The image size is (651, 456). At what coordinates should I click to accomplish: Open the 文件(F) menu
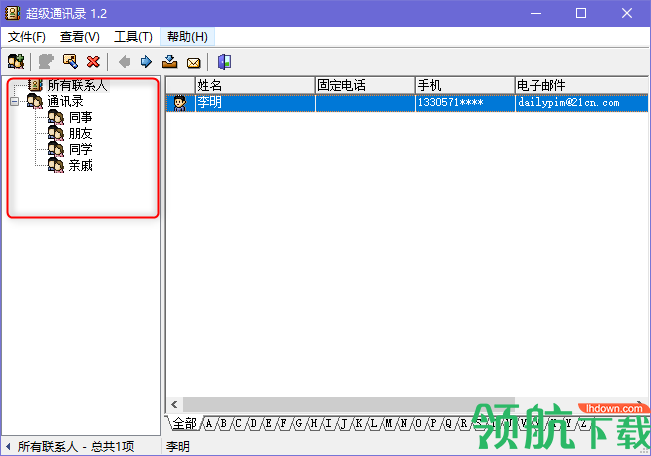pyautogui.click(x=27, y=37)
